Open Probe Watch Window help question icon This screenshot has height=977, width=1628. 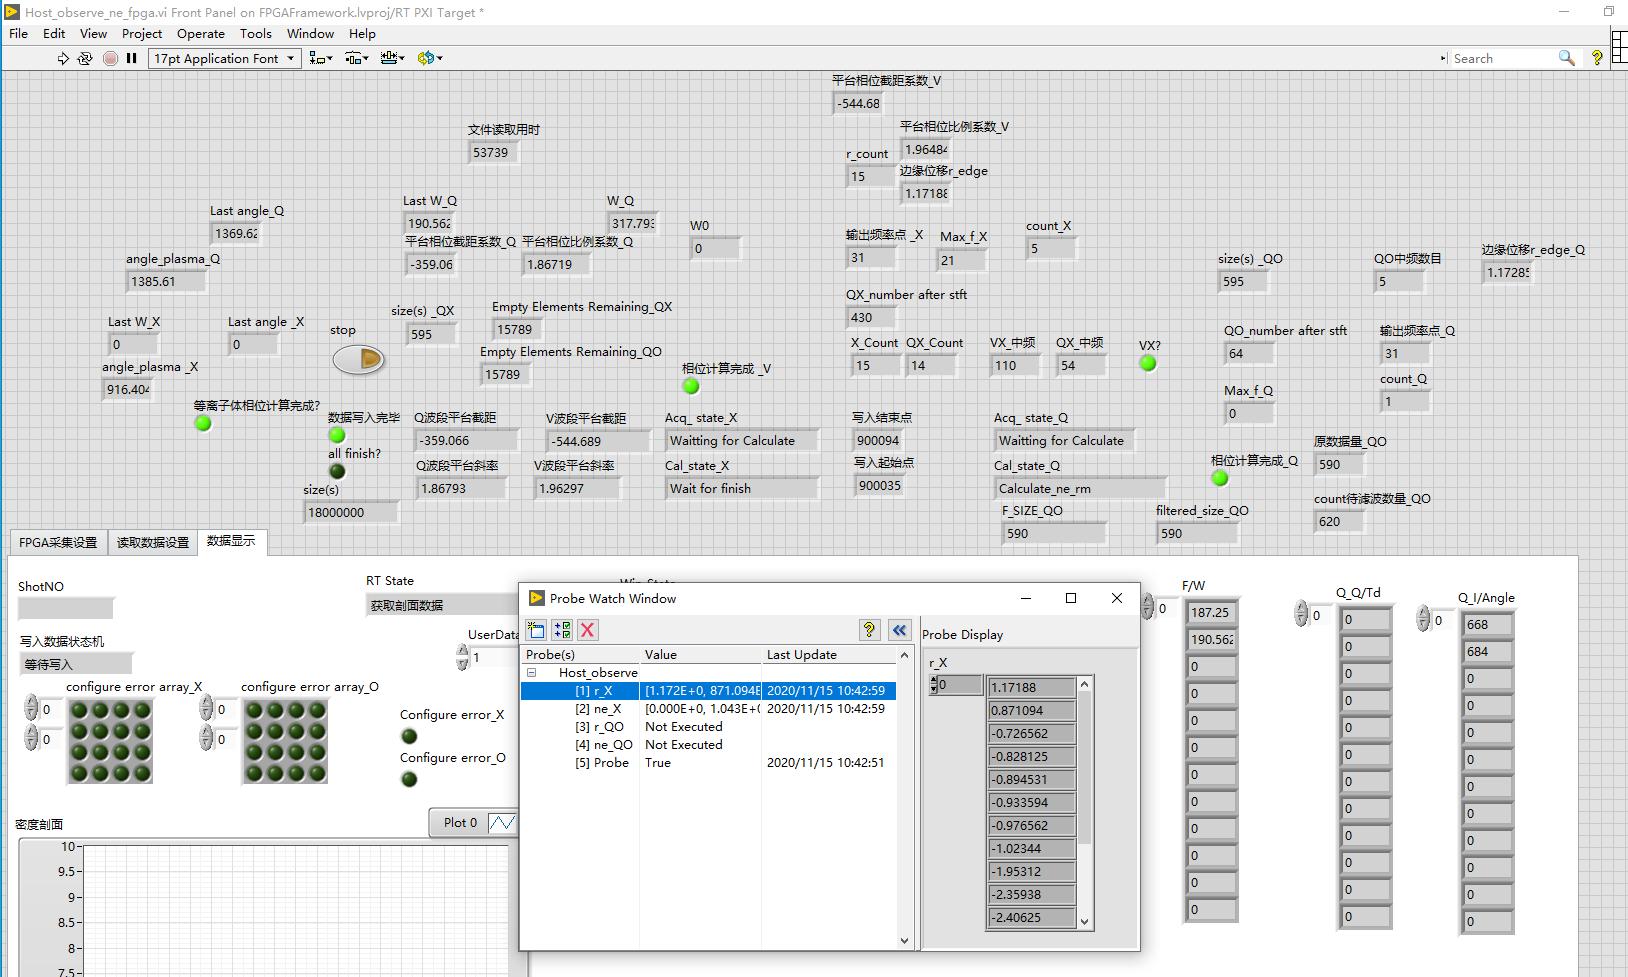(x=869, y=630)
